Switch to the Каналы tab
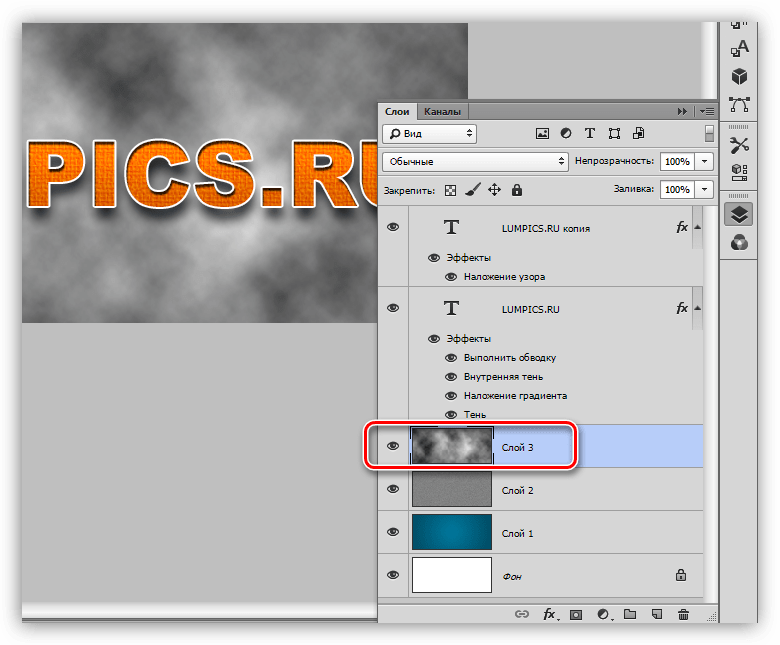Image resolution: width=780 pixels, height=645 pixels. click(x=442, y=112)
